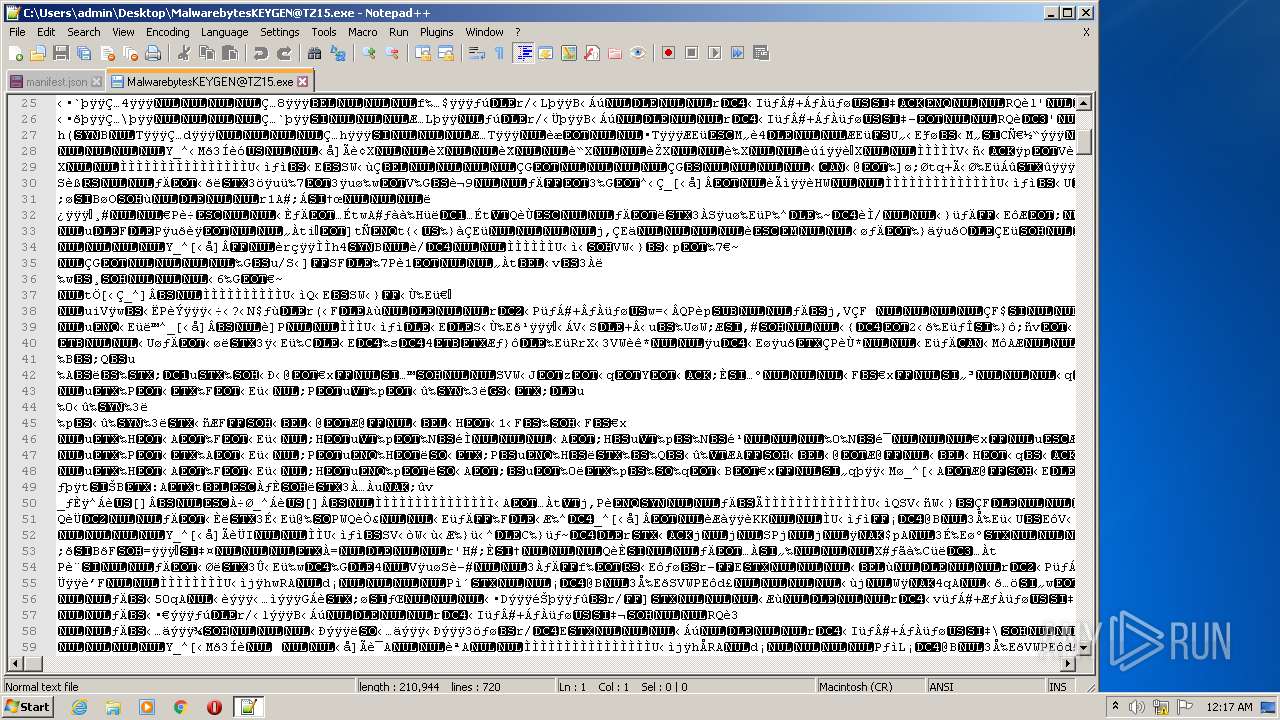Close the manifest.json tab
The width and height of the screenshot is (1280, 720).
coord(96,82)
